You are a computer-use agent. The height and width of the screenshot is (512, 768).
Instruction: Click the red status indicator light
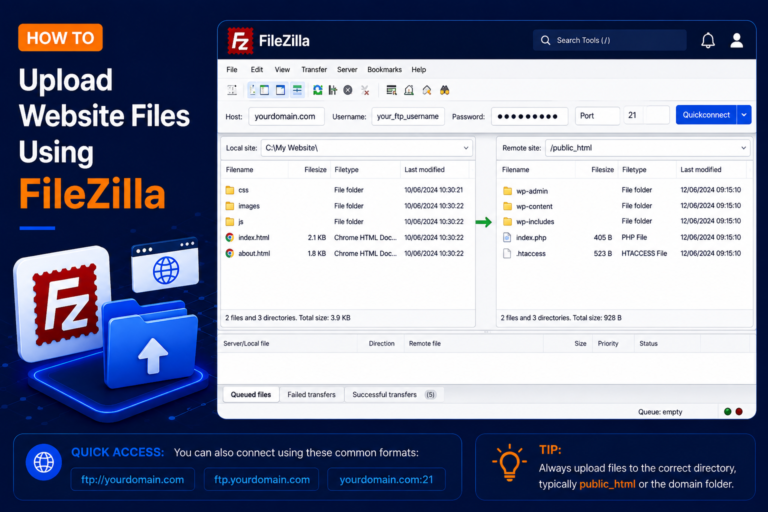pyautogui.click(x=739, y=412)
